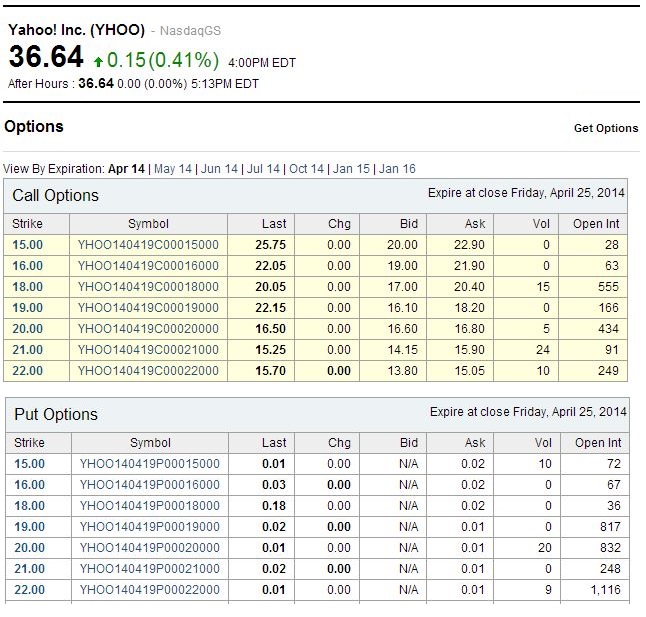Open call symbol YHOO140419C00018000
Viewport: 646px width, 617px height.
(x=148, y=287)
